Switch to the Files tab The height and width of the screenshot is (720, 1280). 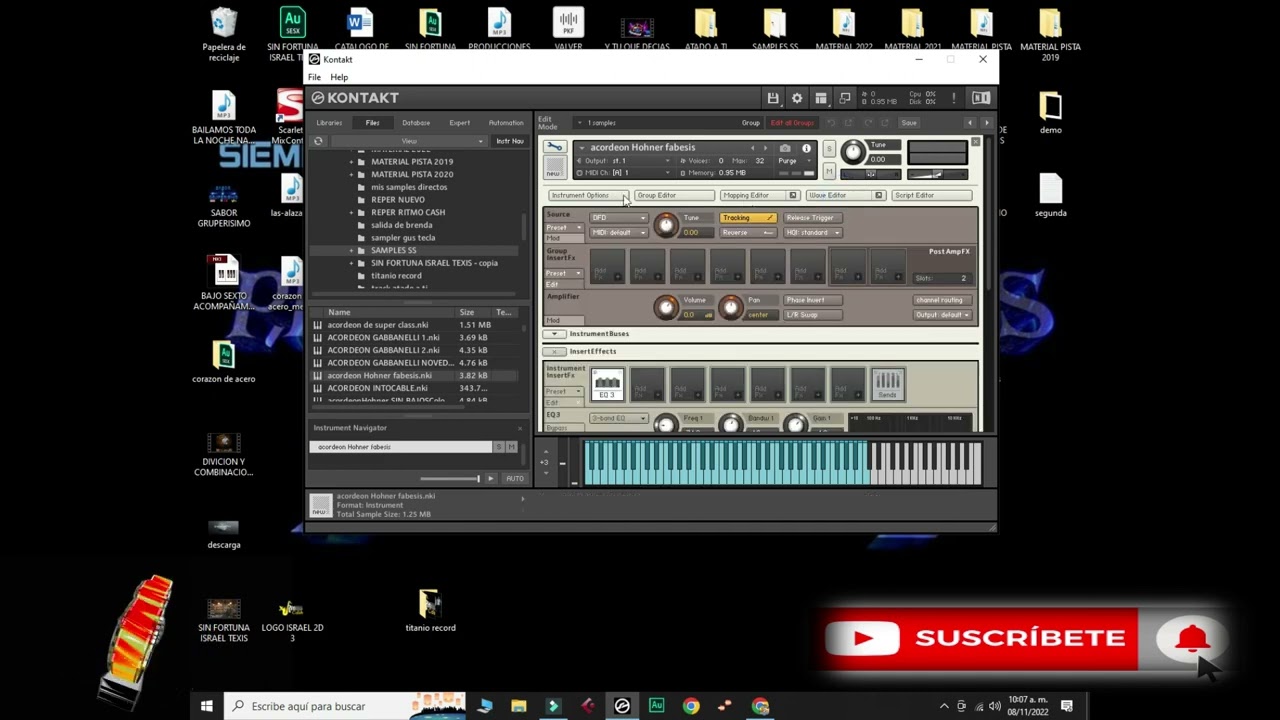click(x=372, y=123)
